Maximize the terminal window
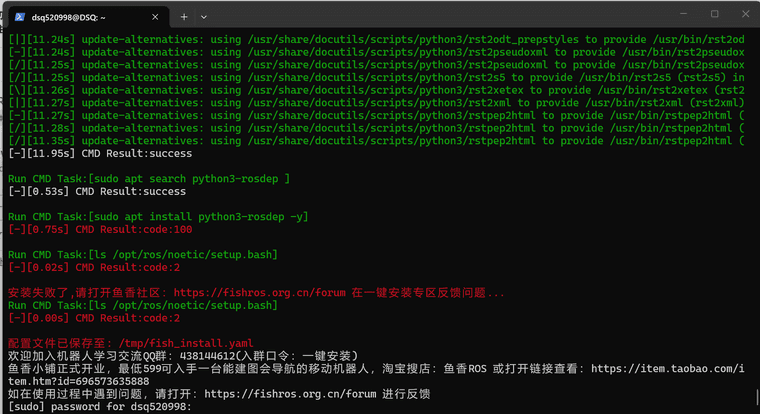The height and width of the screenshot is (414, 760). pos(714,14)
